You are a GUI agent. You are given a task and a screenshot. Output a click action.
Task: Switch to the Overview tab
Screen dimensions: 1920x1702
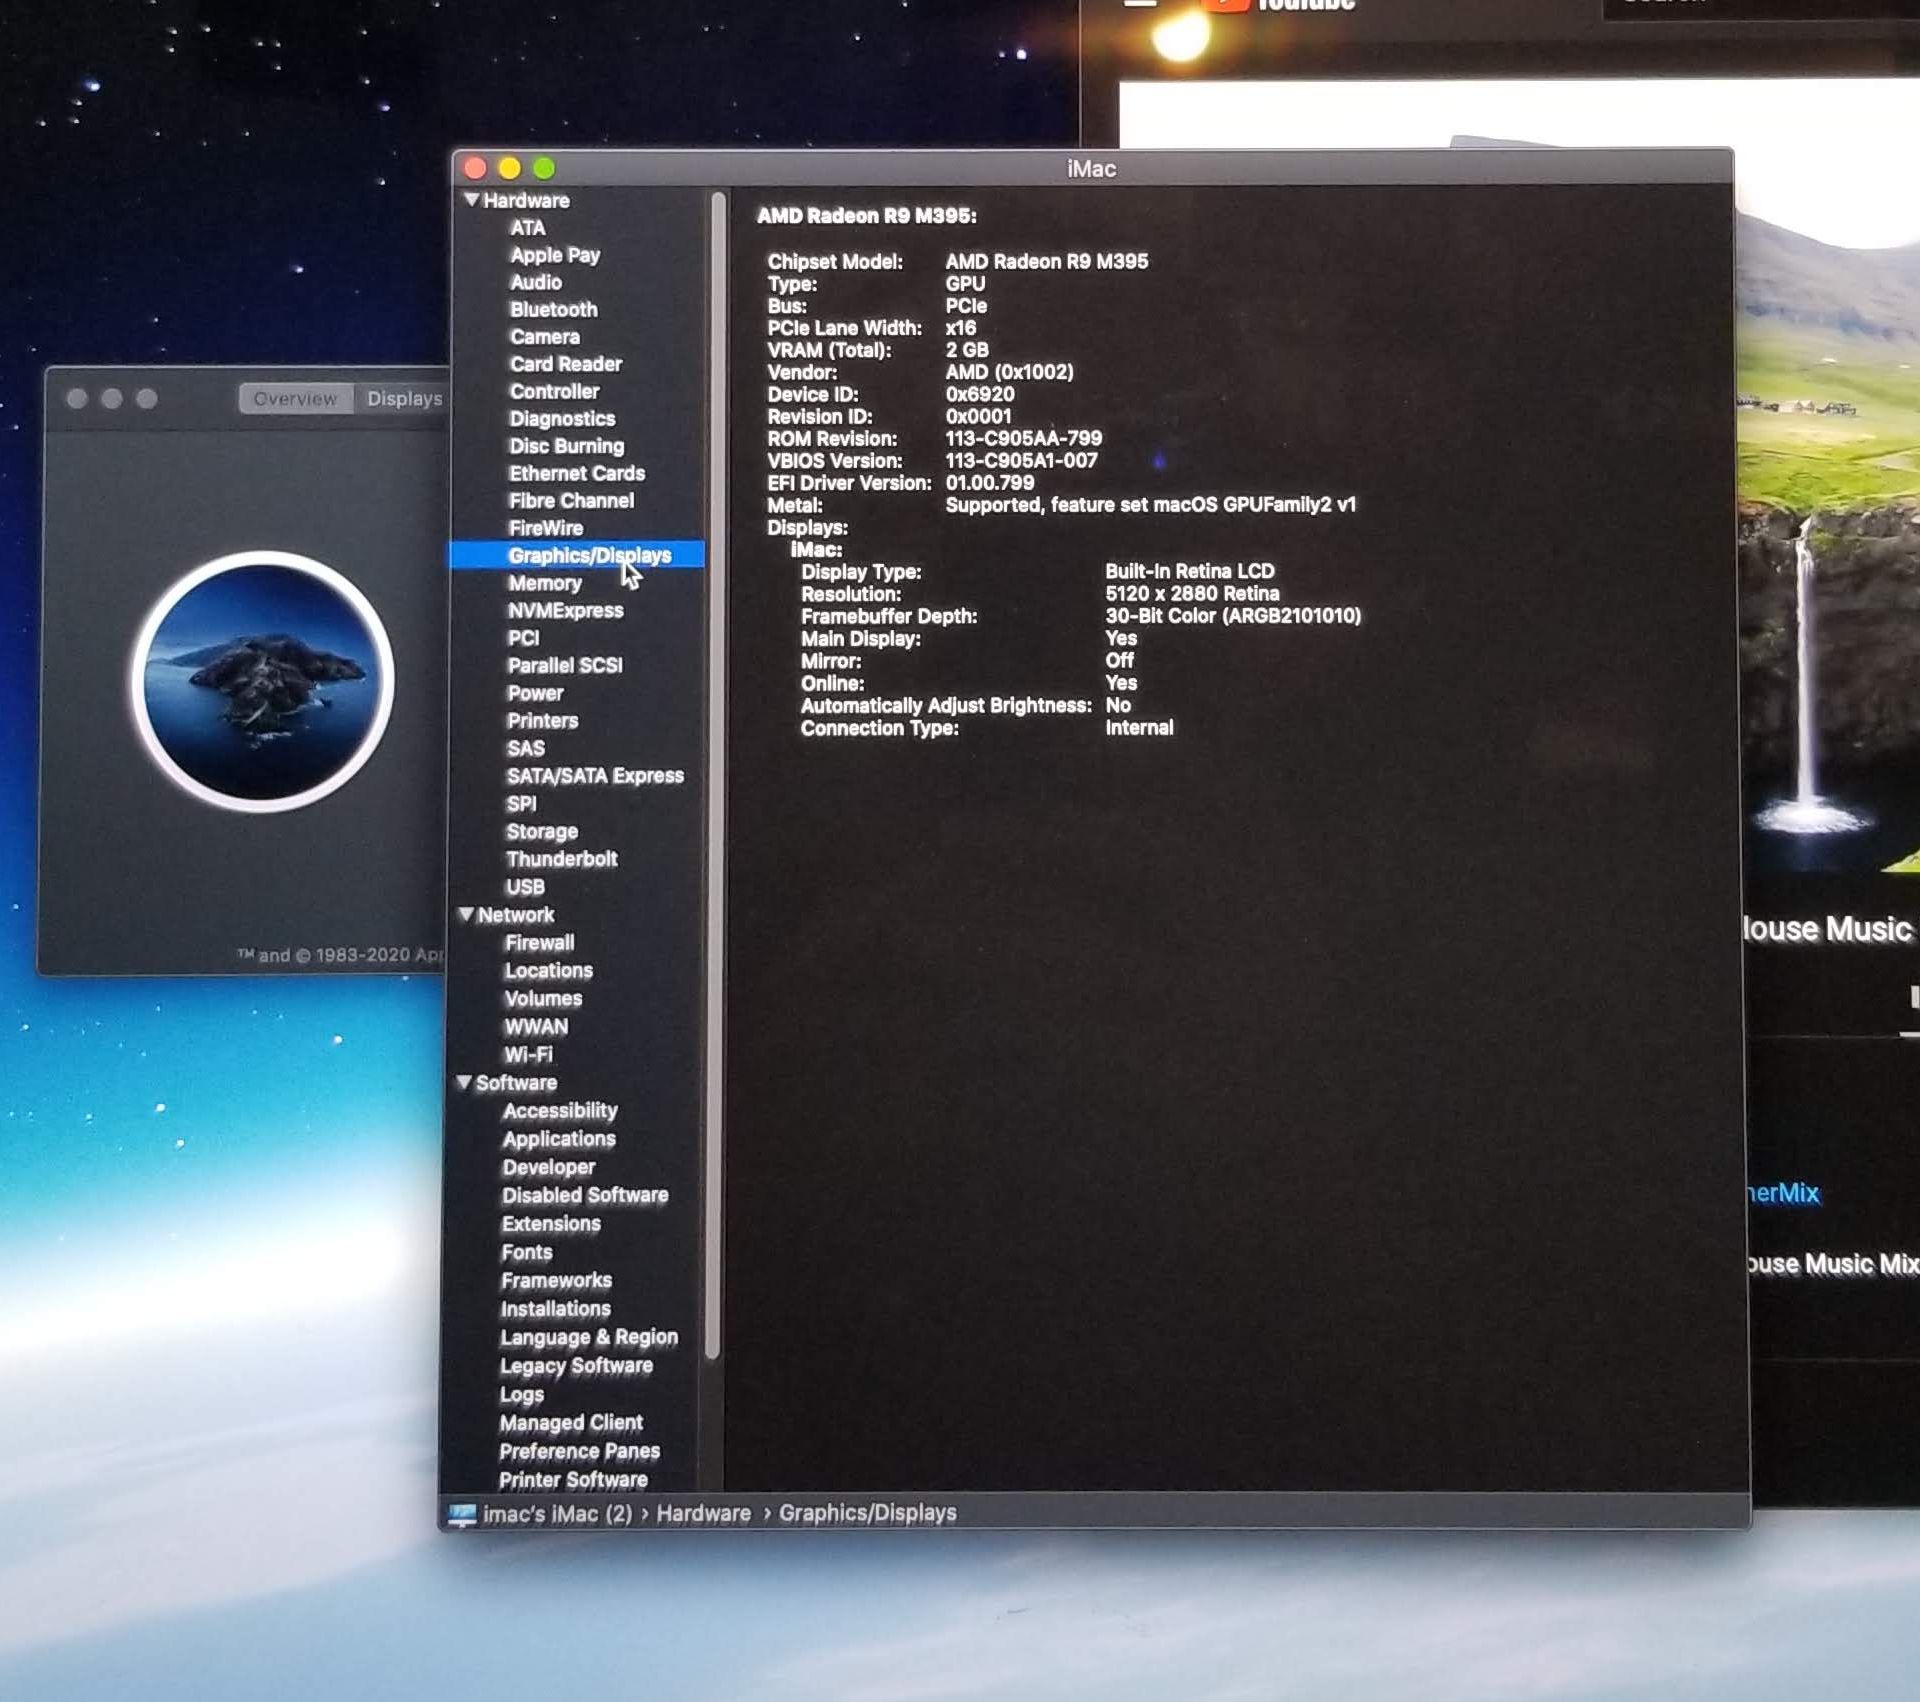pos(295,398)
